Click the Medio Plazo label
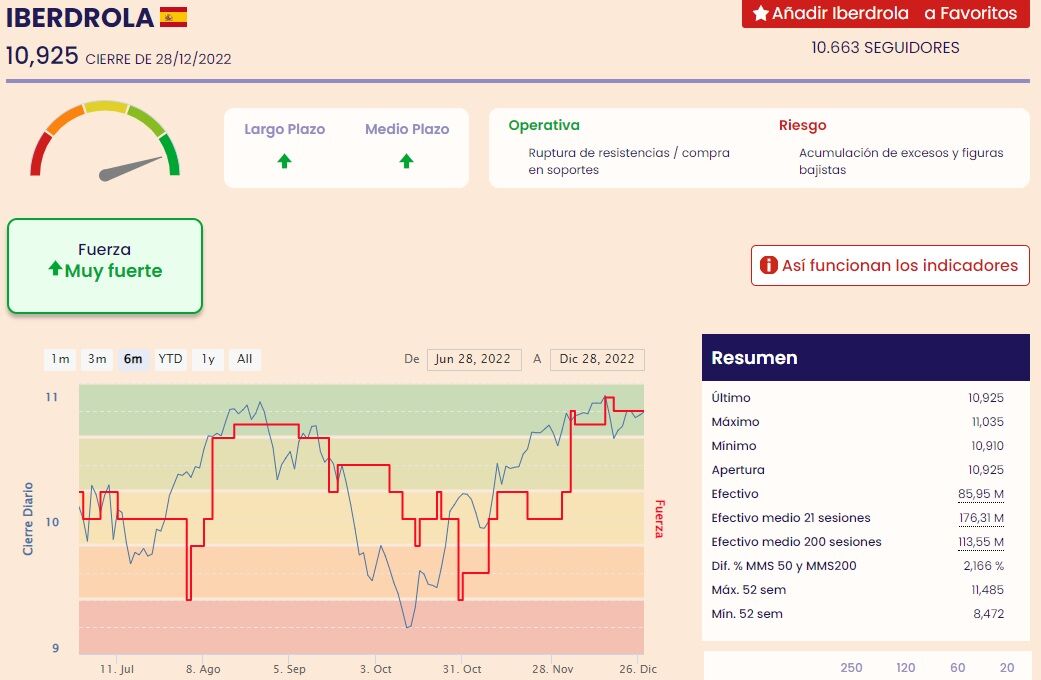Viewport: 1041px width, 680px height. pyautogui.click(x=407, y=129)
